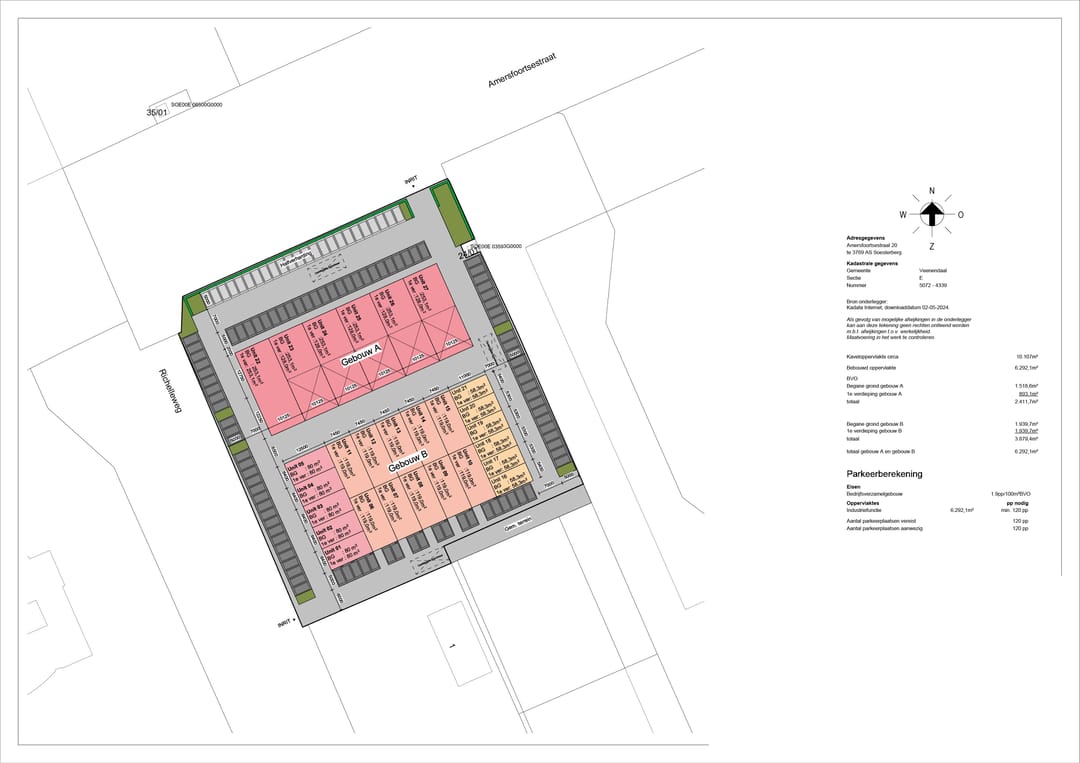
Task: Click the W letter beside the compass
Action: (x=902, y=215)
